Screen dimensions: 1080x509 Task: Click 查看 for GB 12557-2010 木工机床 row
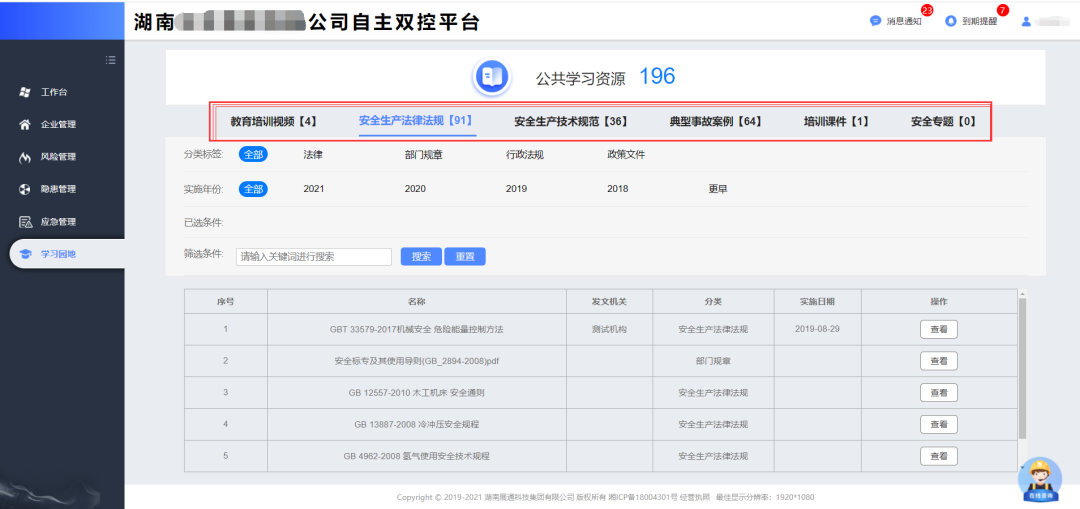(x=938, y=392)
